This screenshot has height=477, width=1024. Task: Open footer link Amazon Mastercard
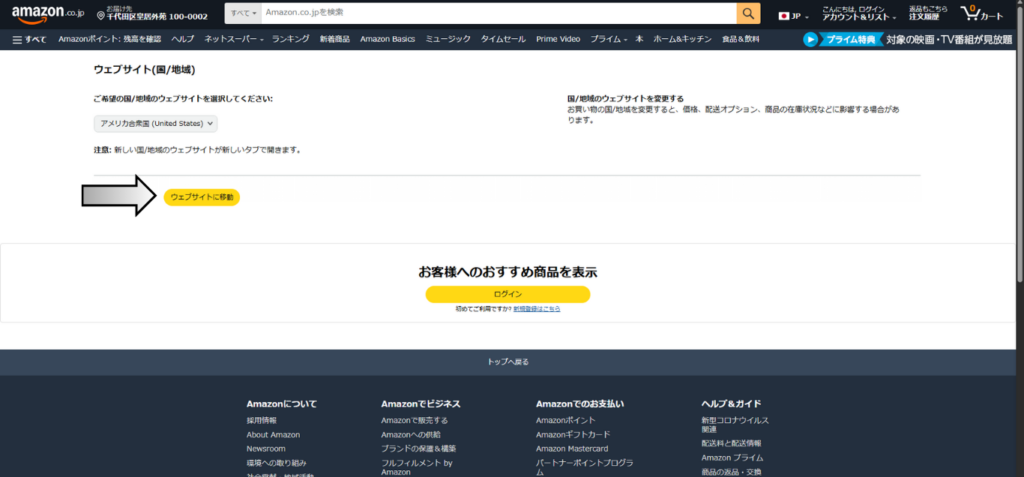572,449
